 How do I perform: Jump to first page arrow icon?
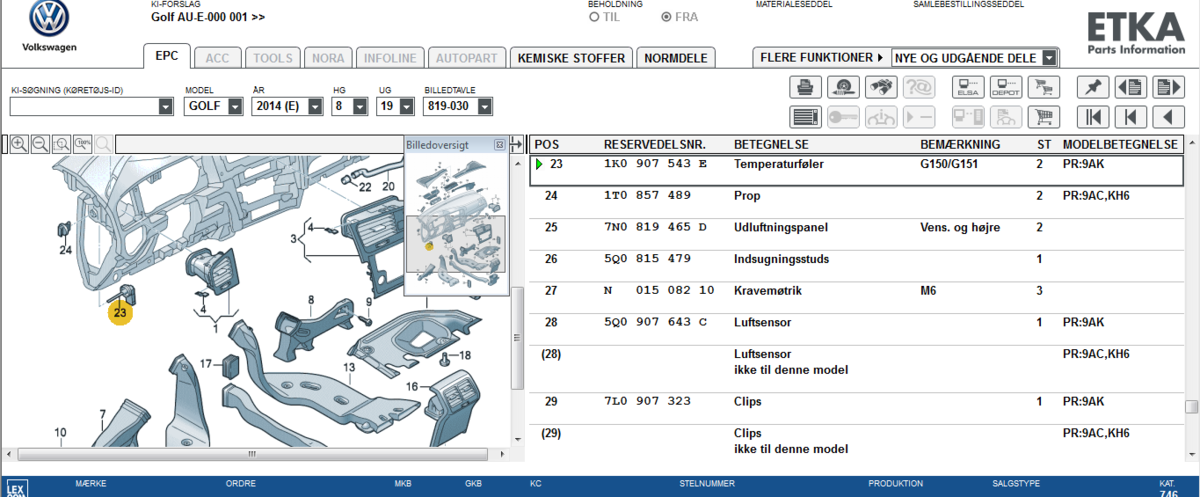click(1093, 117)
